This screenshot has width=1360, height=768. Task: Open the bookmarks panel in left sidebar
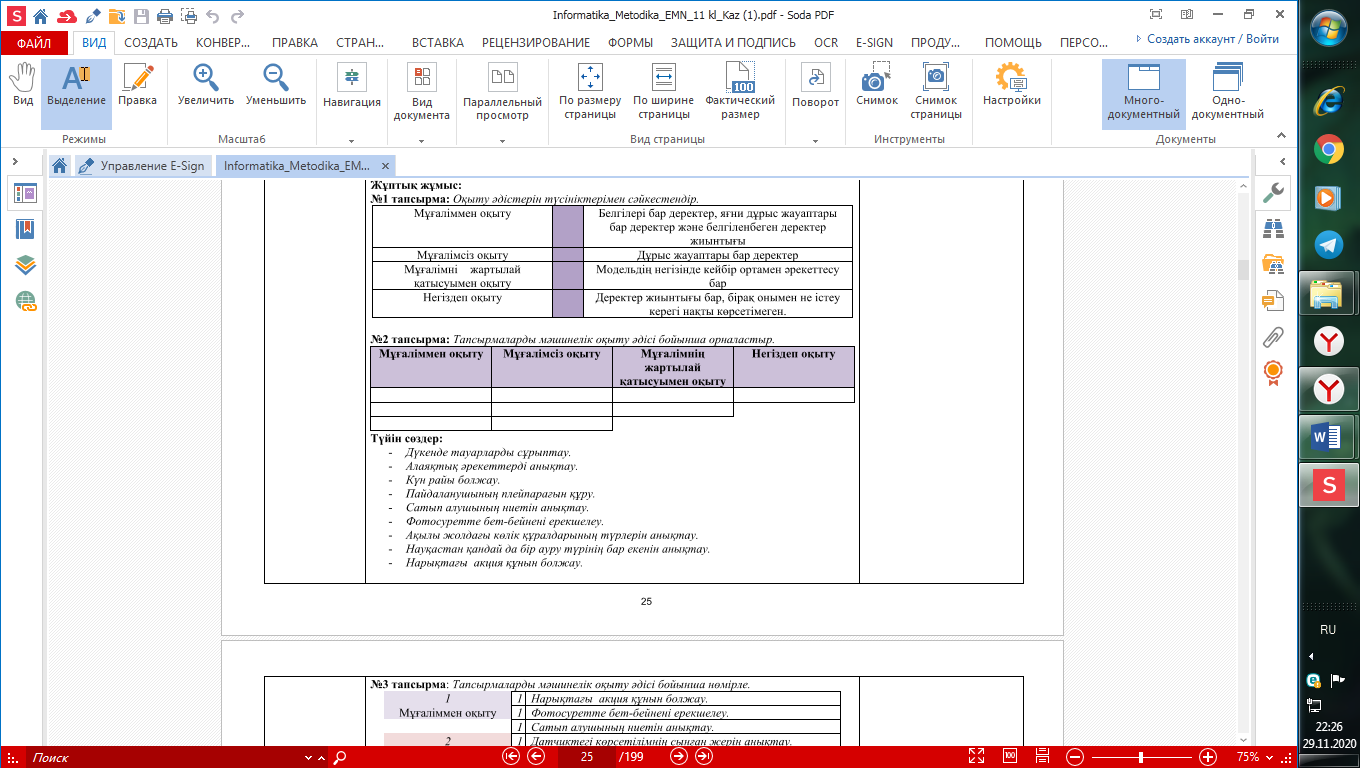point(25,230)
